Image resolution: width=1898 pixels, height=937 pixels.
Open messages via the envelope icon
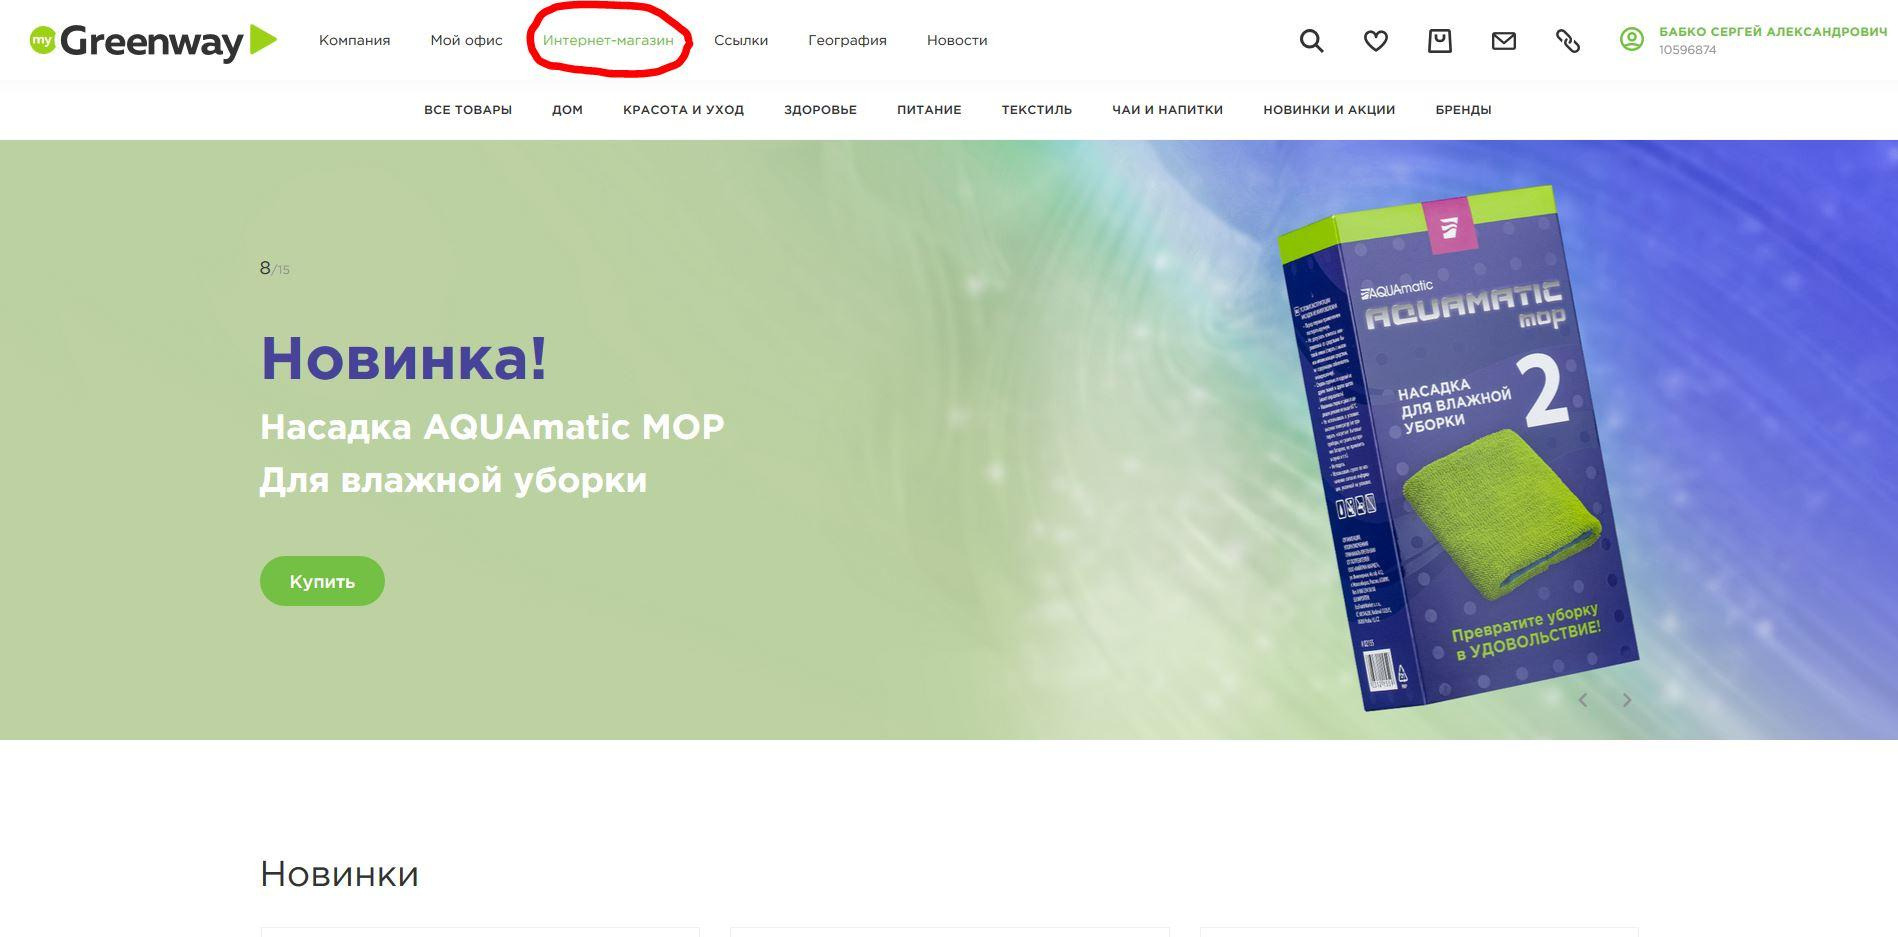click(x=1503, y=41)
